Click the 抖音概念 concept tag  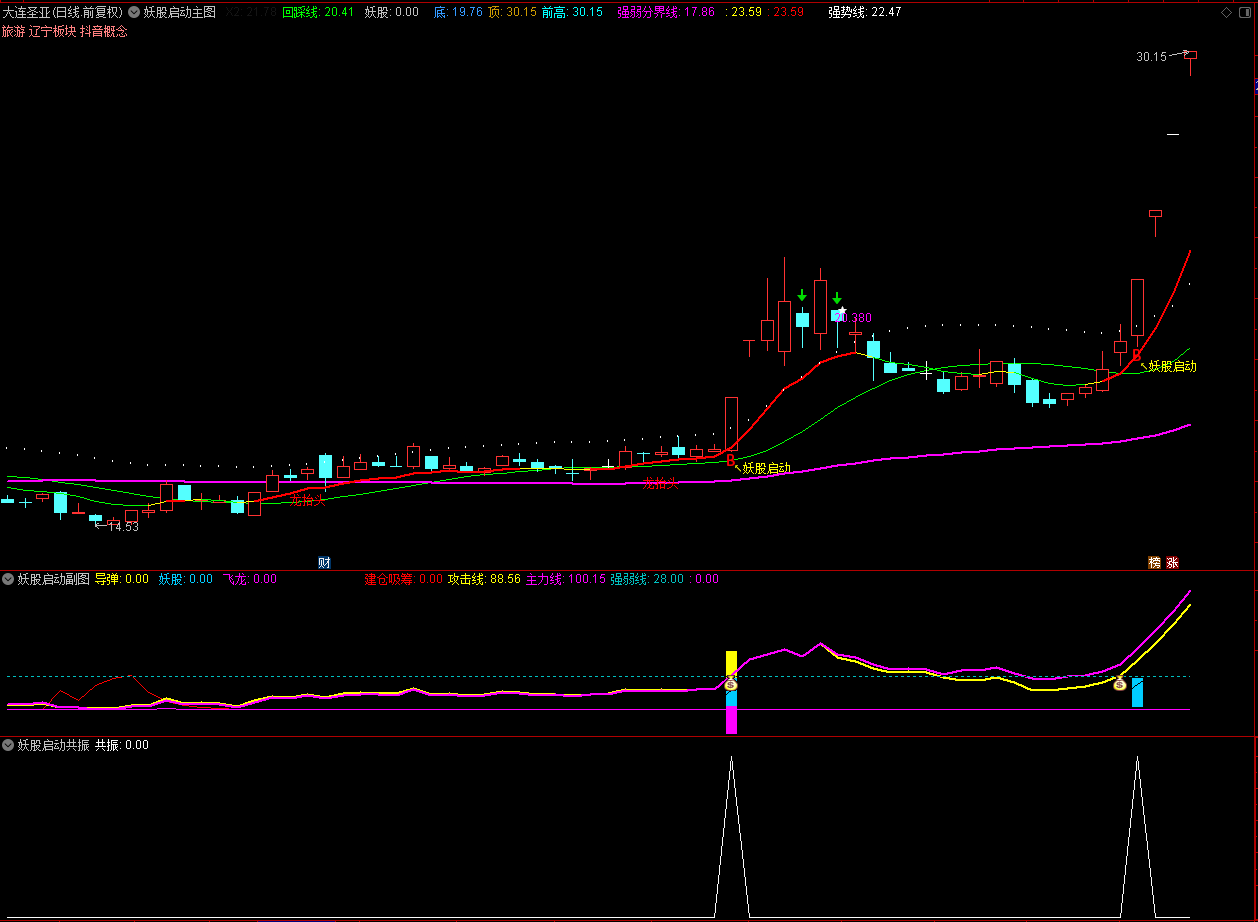103,31
